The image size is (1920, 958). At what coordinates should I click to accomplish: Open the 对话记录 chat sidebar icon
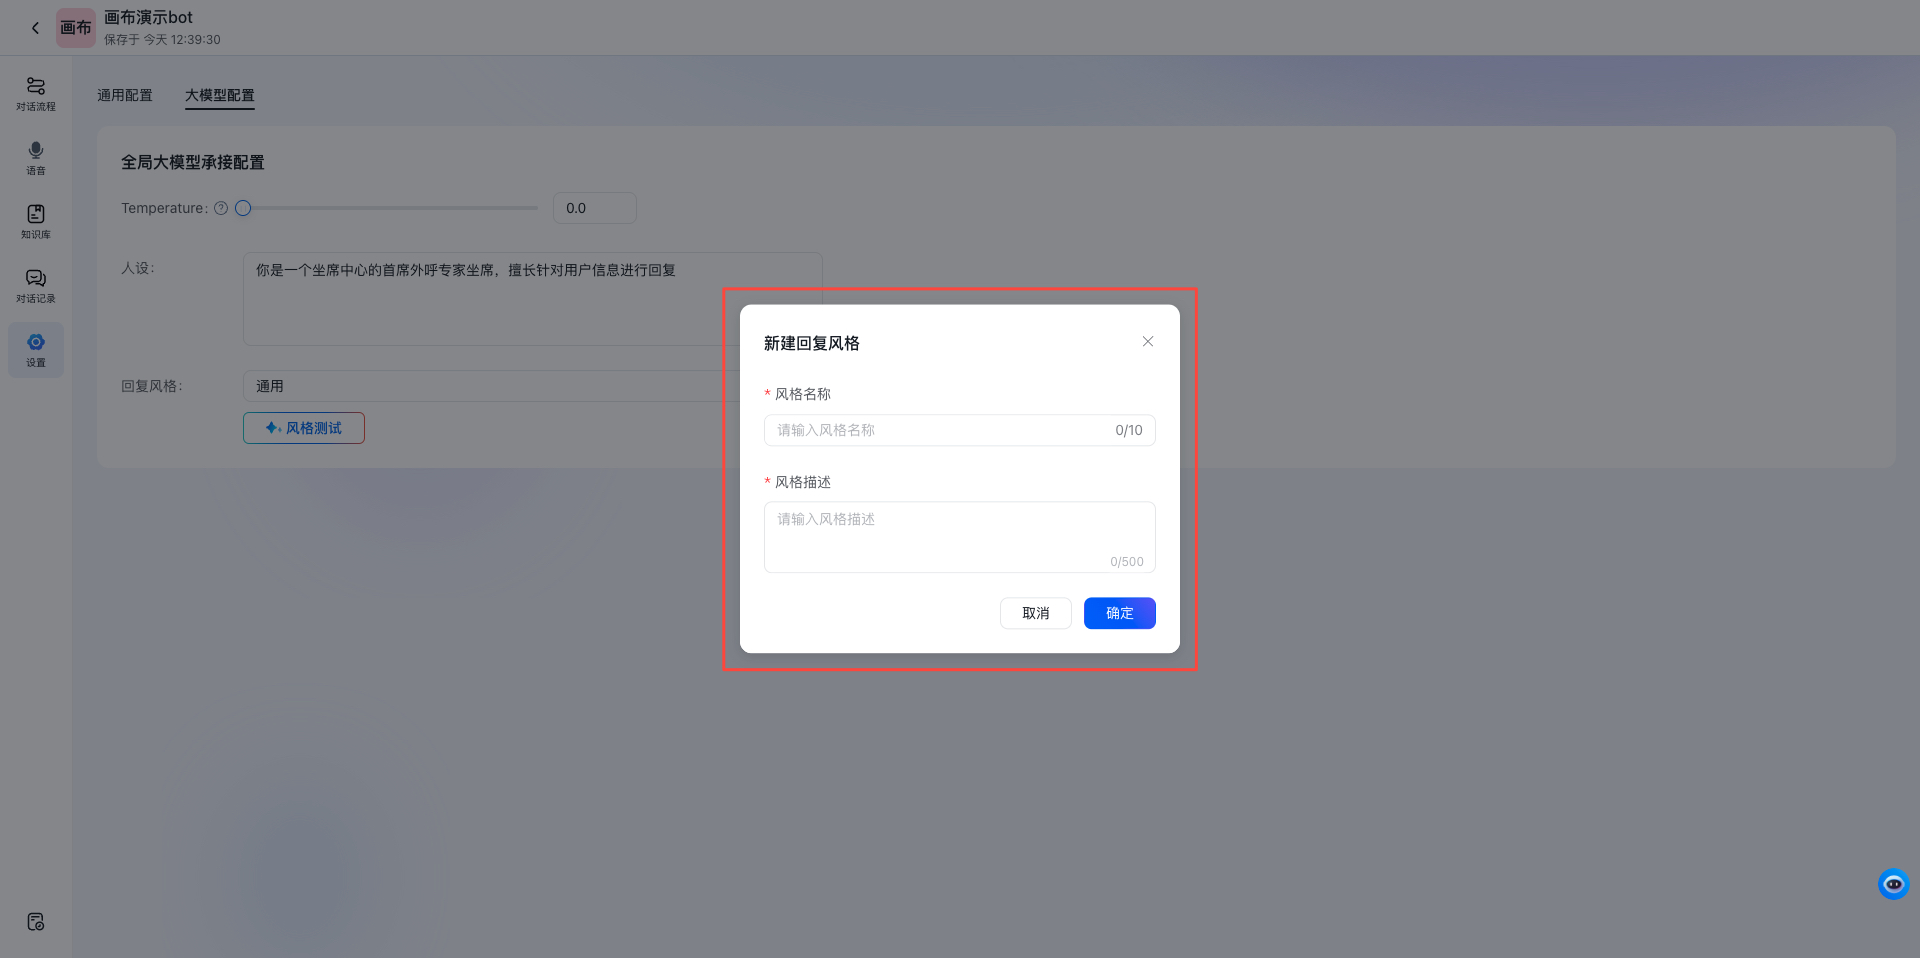pos(35,285)
